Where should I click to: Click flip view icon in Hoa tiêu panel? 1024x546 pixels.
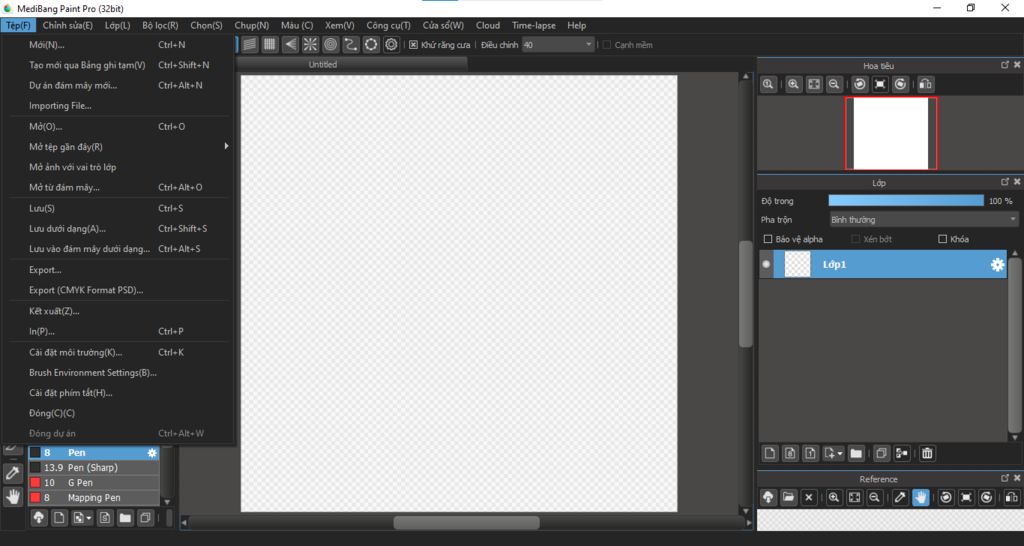pyautogui.click(x=925, y=84)
